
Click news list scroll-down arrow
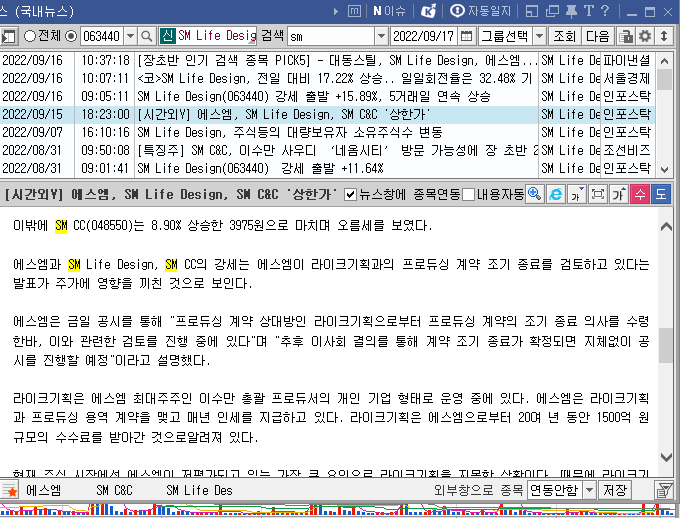664,170
